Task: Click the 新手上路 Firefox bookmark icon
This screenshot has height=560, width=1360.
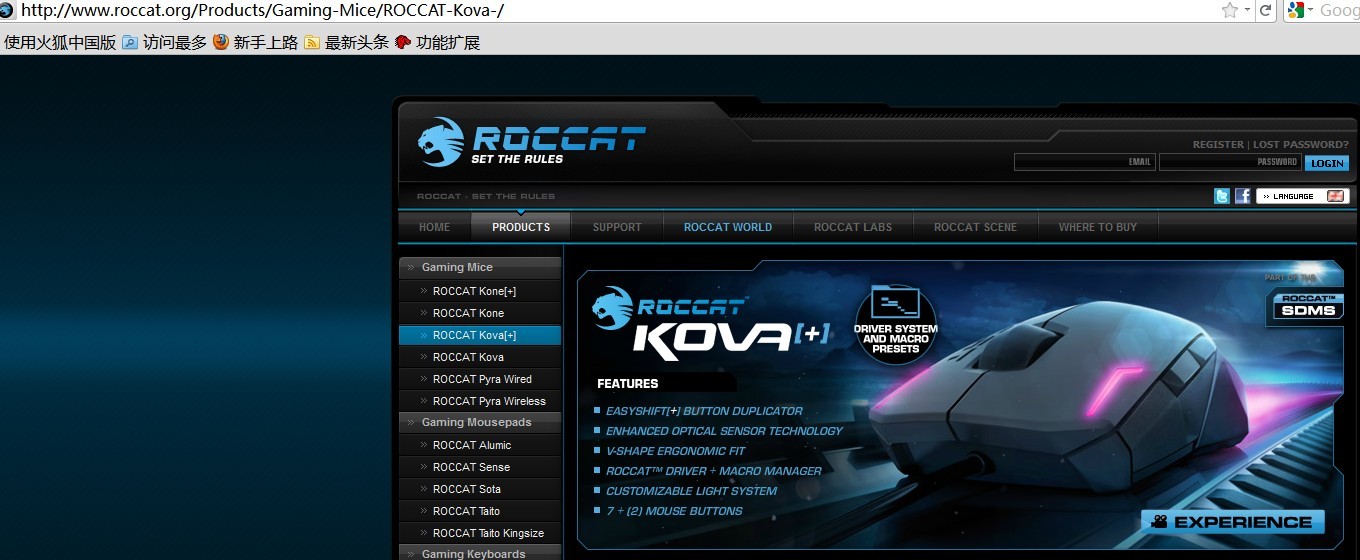Action: point(220,42)
